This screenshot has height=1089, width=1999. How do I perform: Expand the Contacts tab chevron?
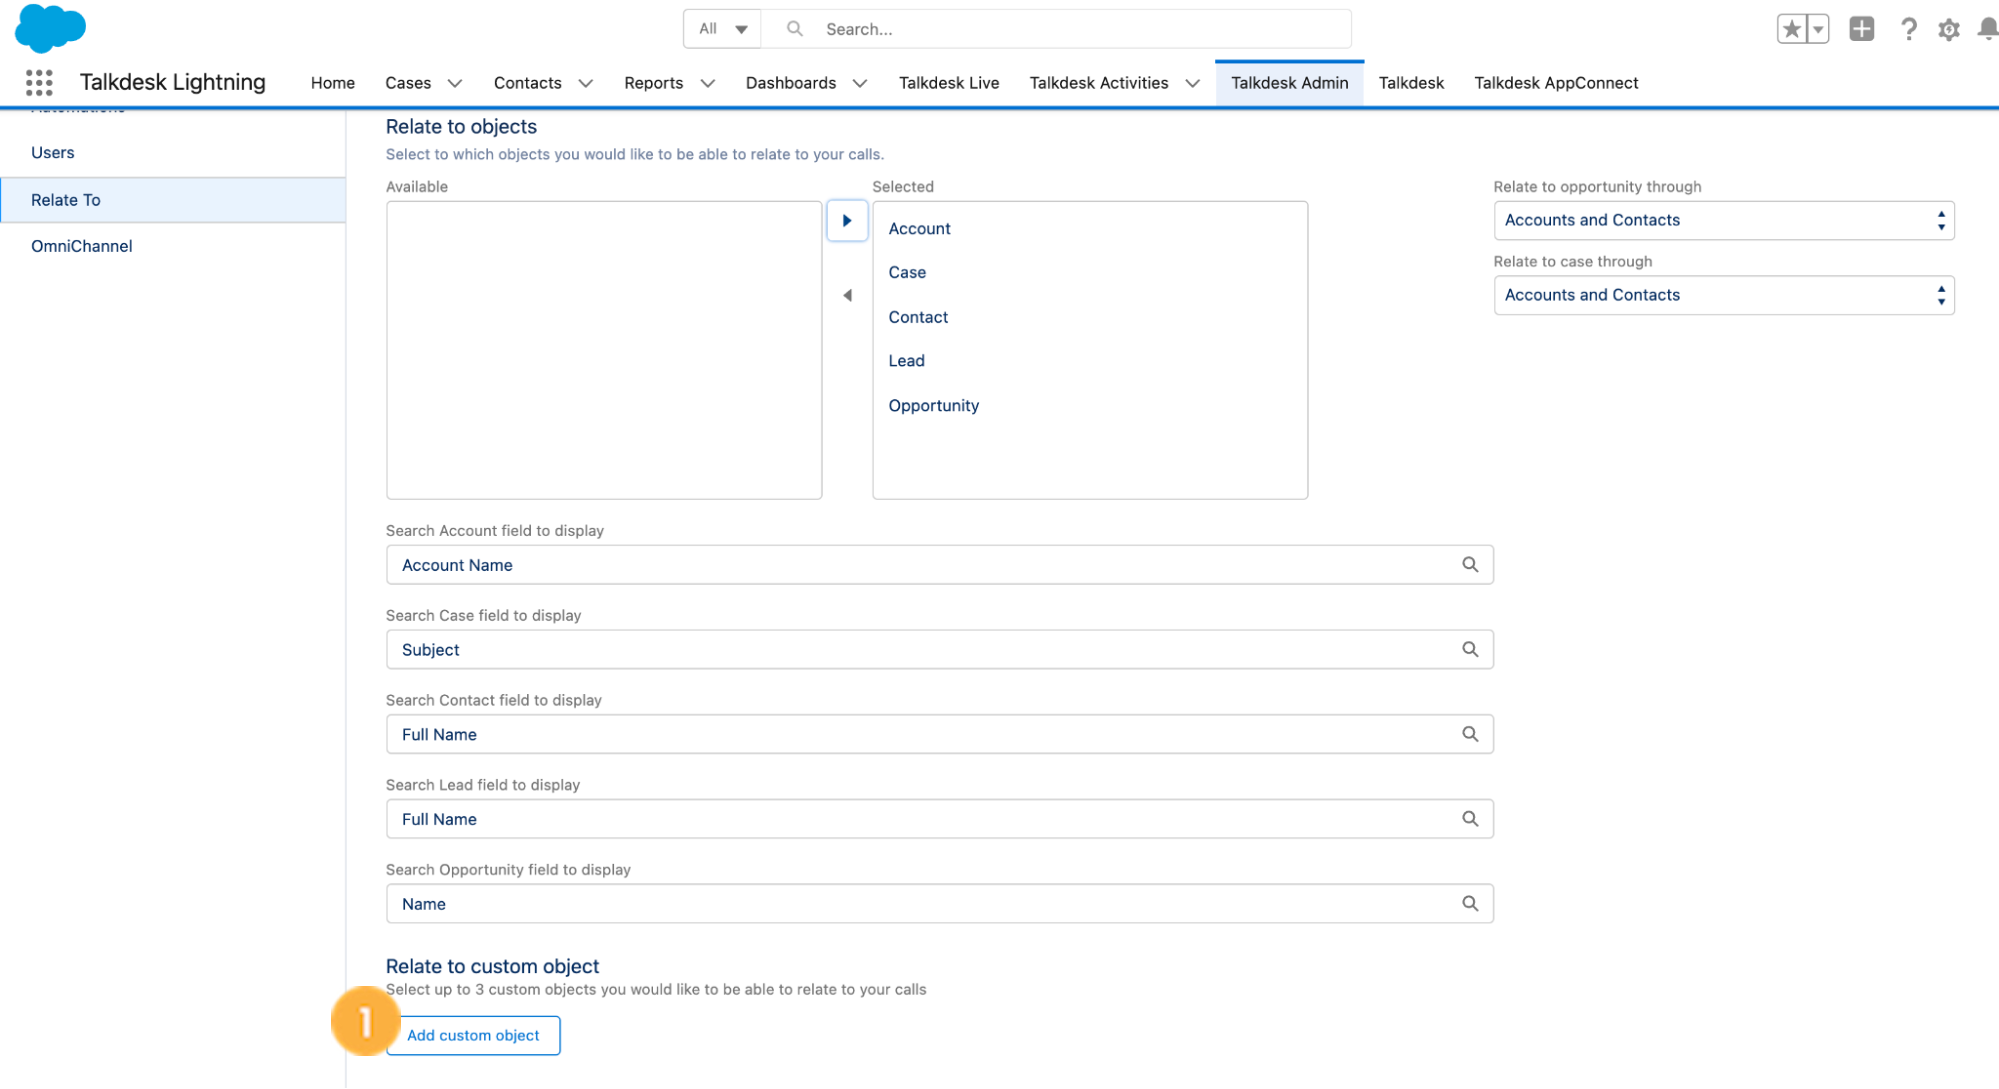pos(586,83)
